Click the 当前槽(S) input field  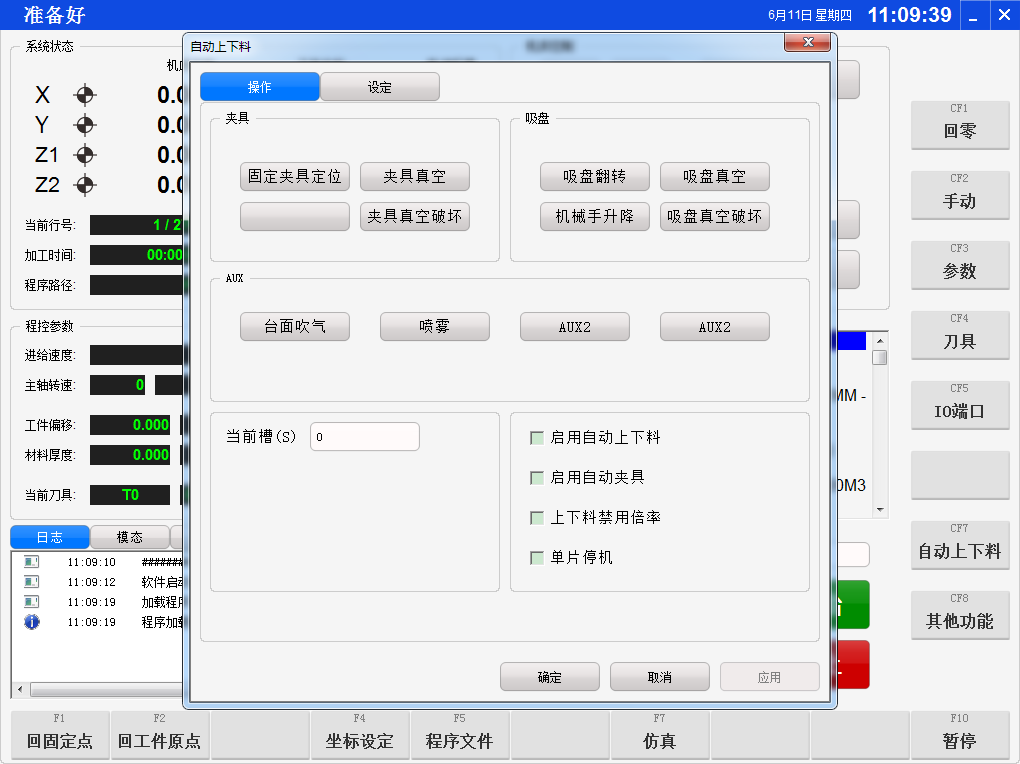click(x=364, y=437)
